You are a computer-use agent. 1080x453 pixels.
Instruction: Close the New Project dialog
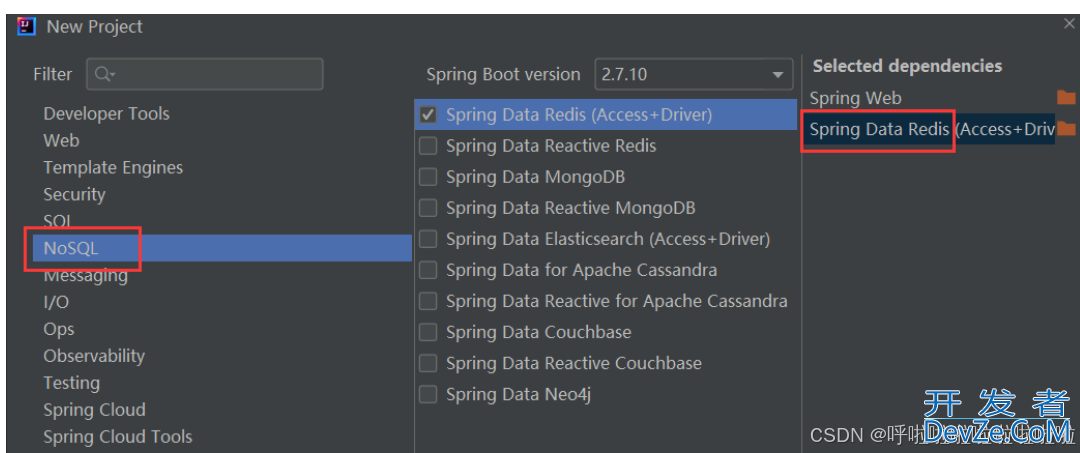1069,24
